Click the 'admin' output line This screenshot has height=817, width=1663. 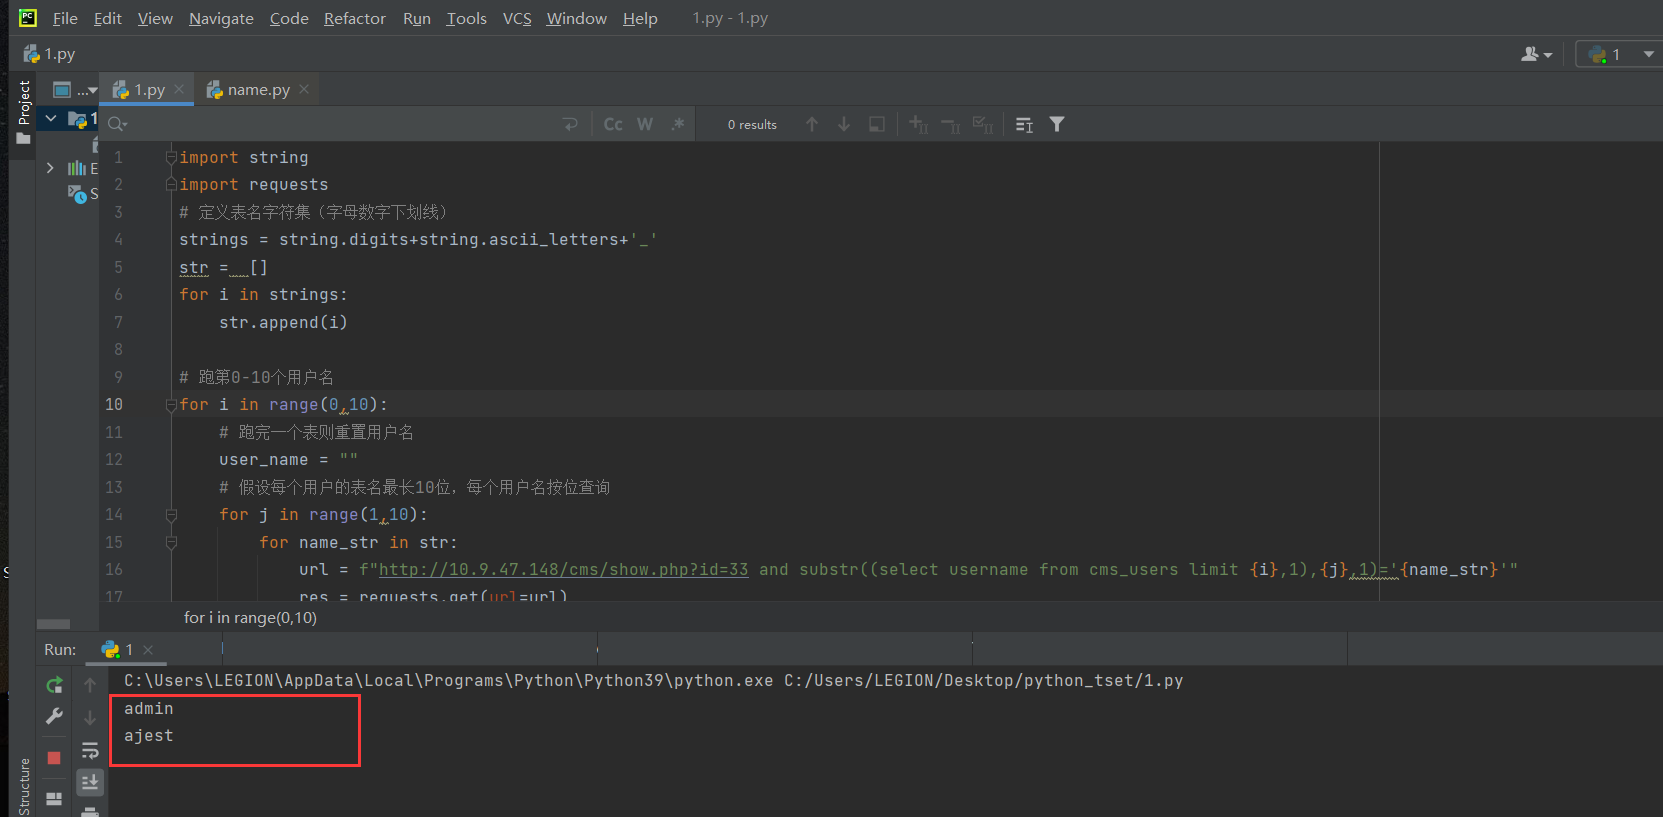(x=149, y=708)
